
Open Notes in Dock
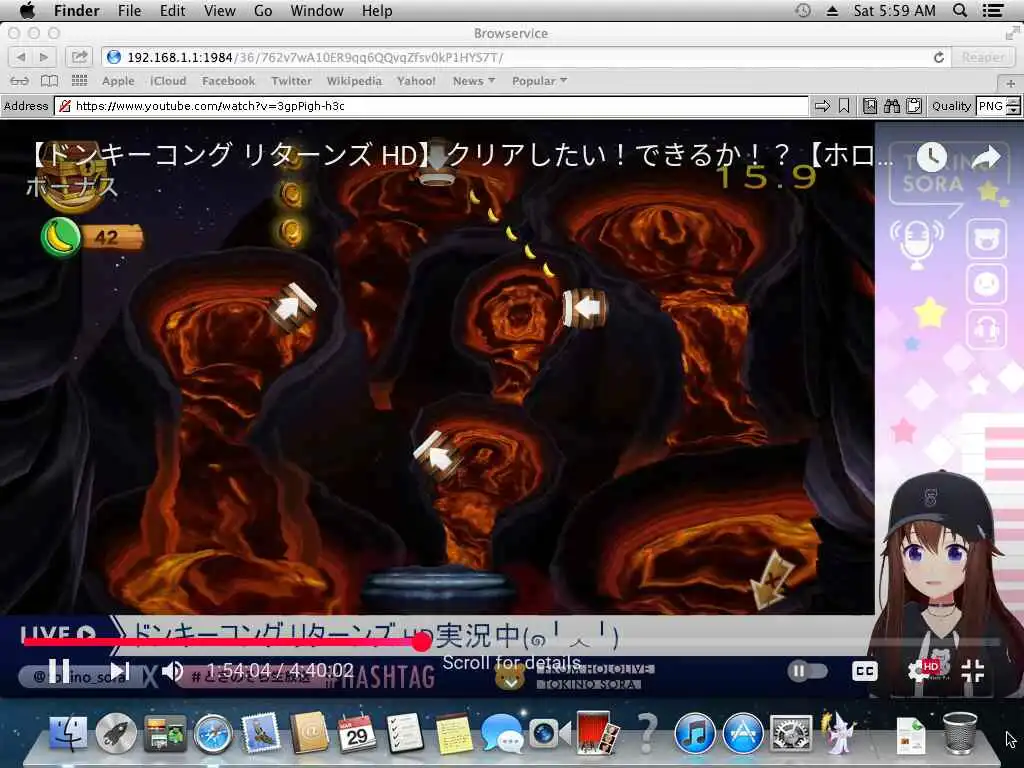pyautogui.click(x=454, y=733)
